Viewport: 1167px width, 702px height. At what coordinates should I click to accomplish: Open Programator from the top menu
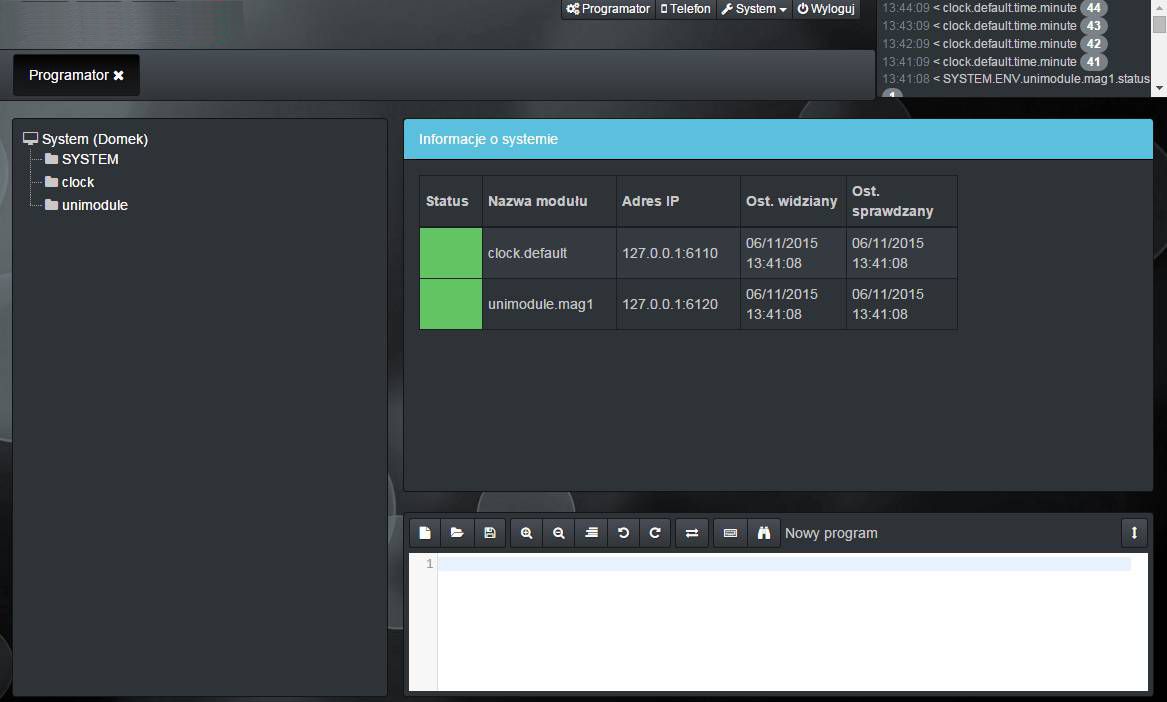coord(608,9)
